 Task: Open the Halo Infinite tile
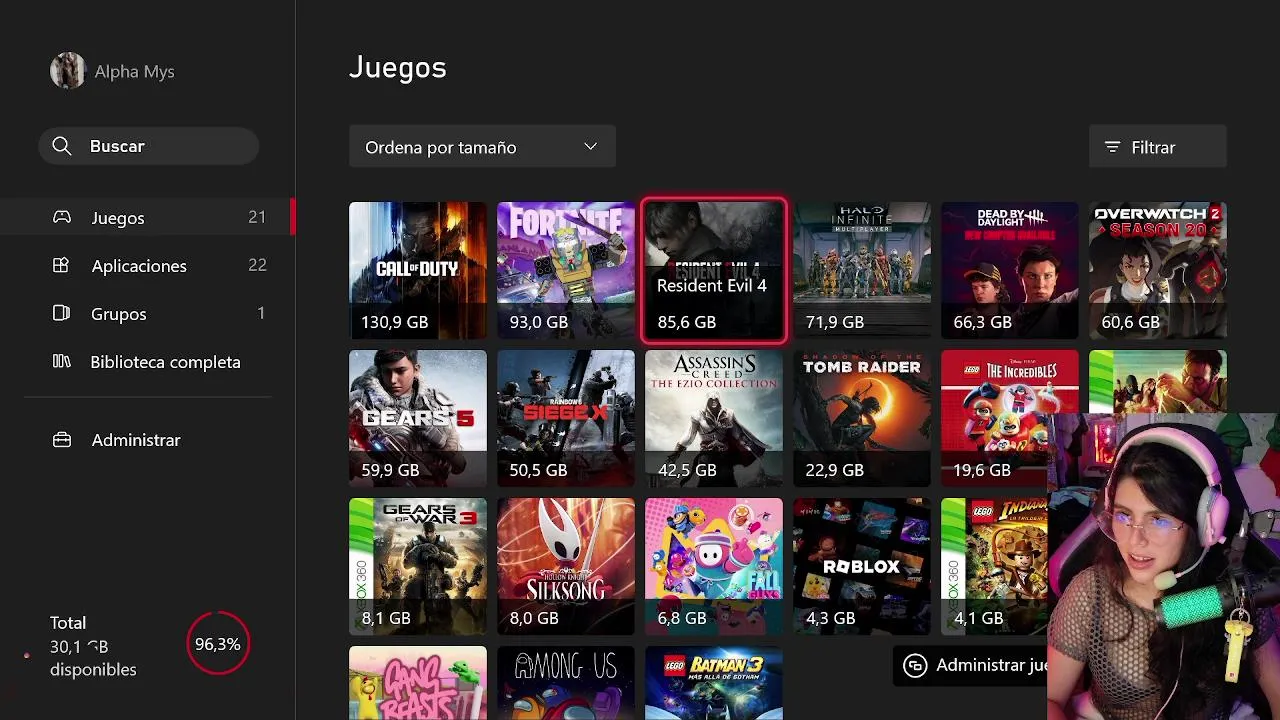tap(862, 270)
